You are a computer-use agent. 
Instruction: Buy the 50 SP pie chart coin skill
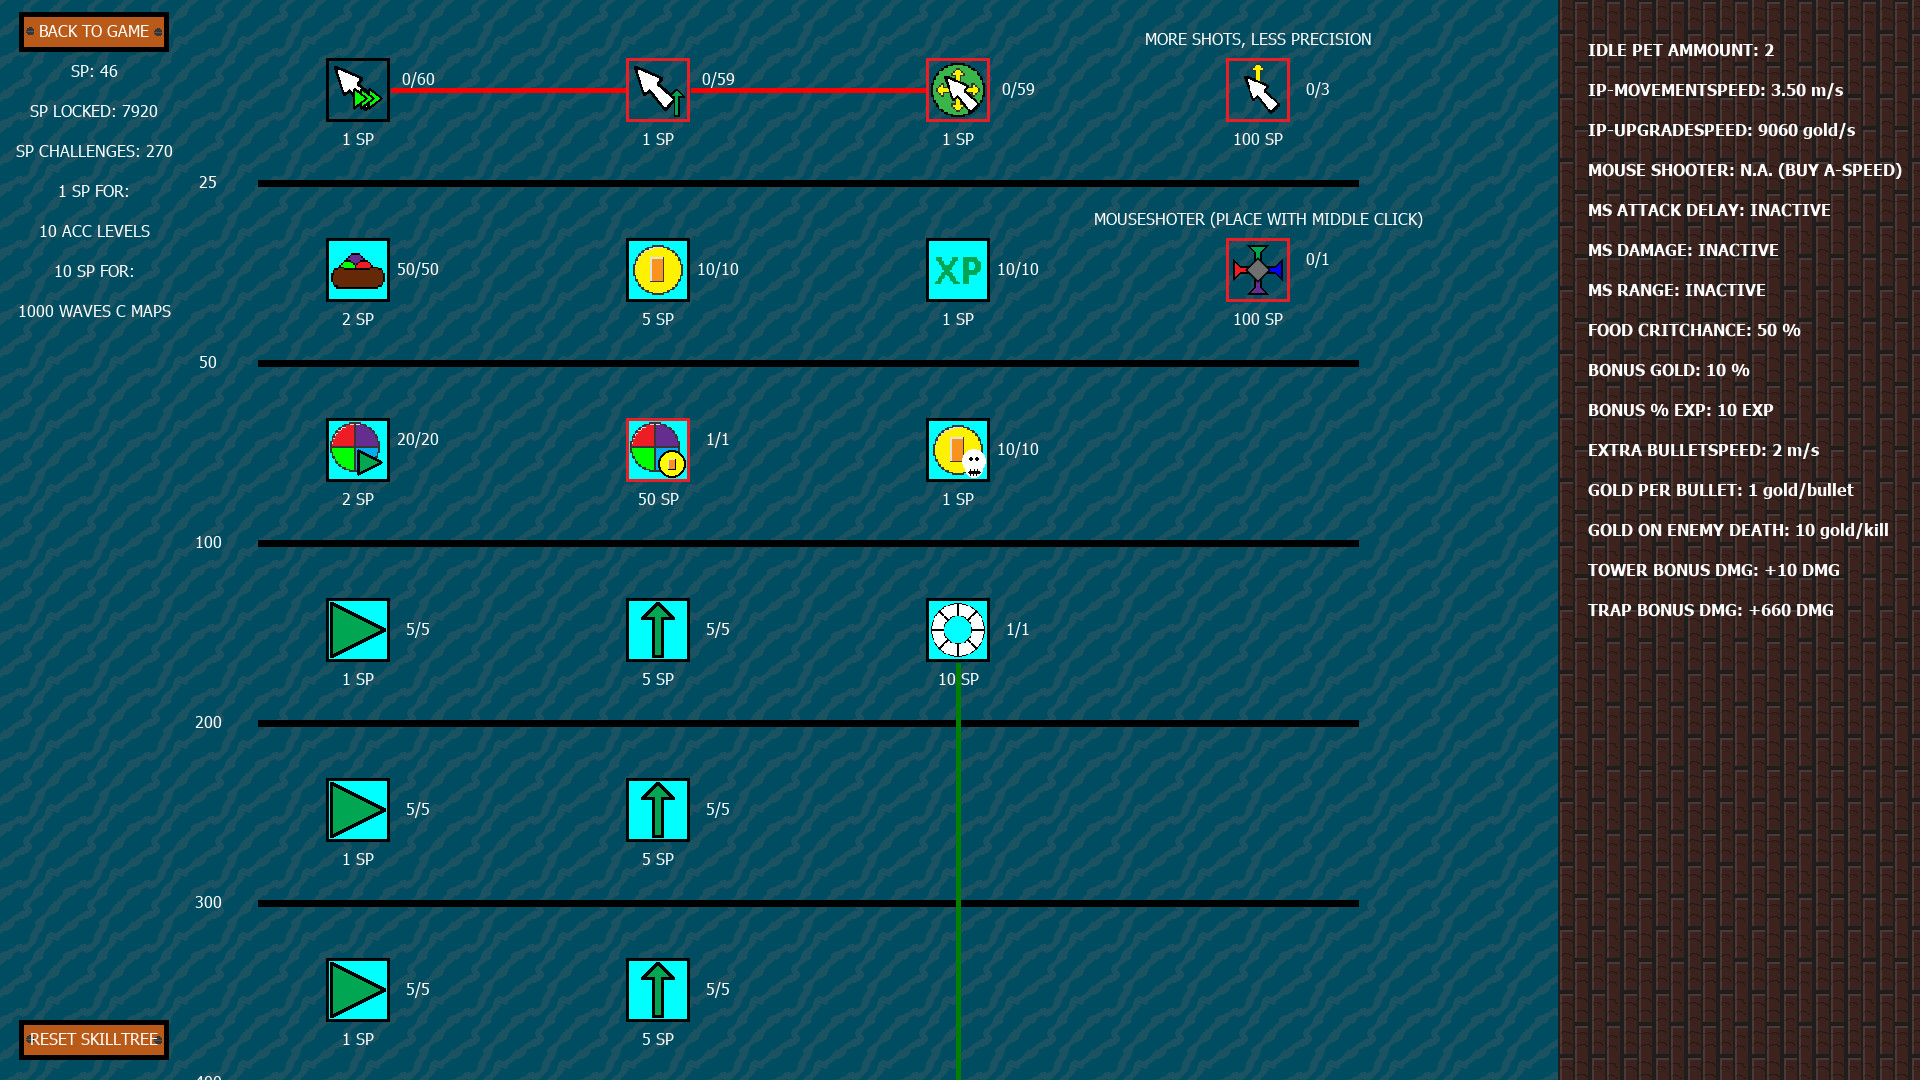click(657, 449)
